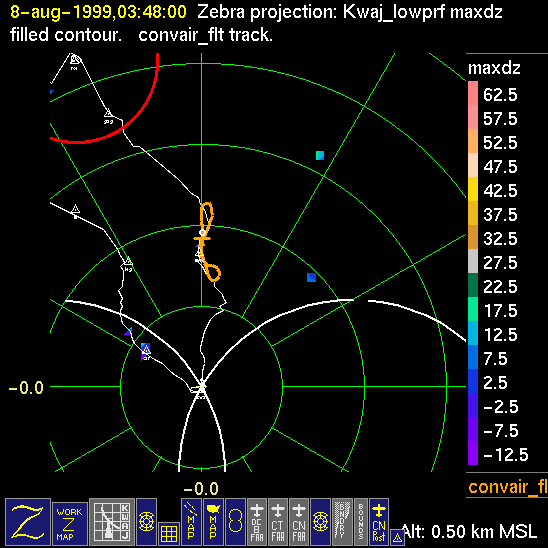Image resolution: width=548 pixels, height=548 pixels.
Task: Click the radar-ring icon next to CN FAA
Action: pyautogui.click(x=320, y=522)
